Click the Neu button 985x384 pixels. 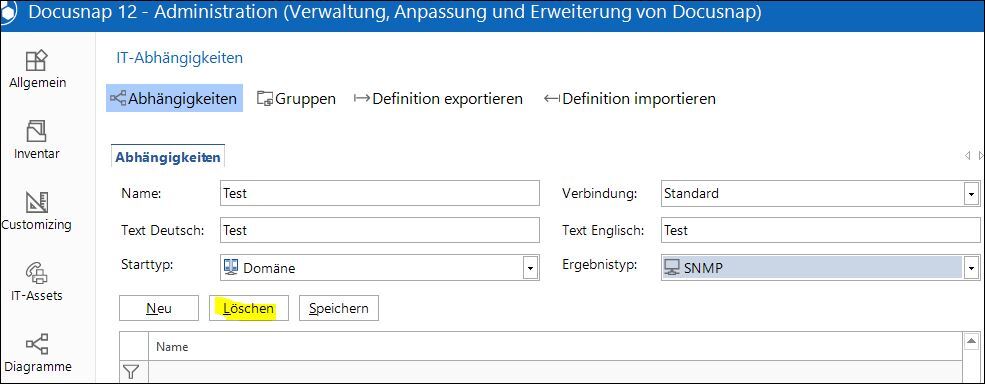[159, 309]
